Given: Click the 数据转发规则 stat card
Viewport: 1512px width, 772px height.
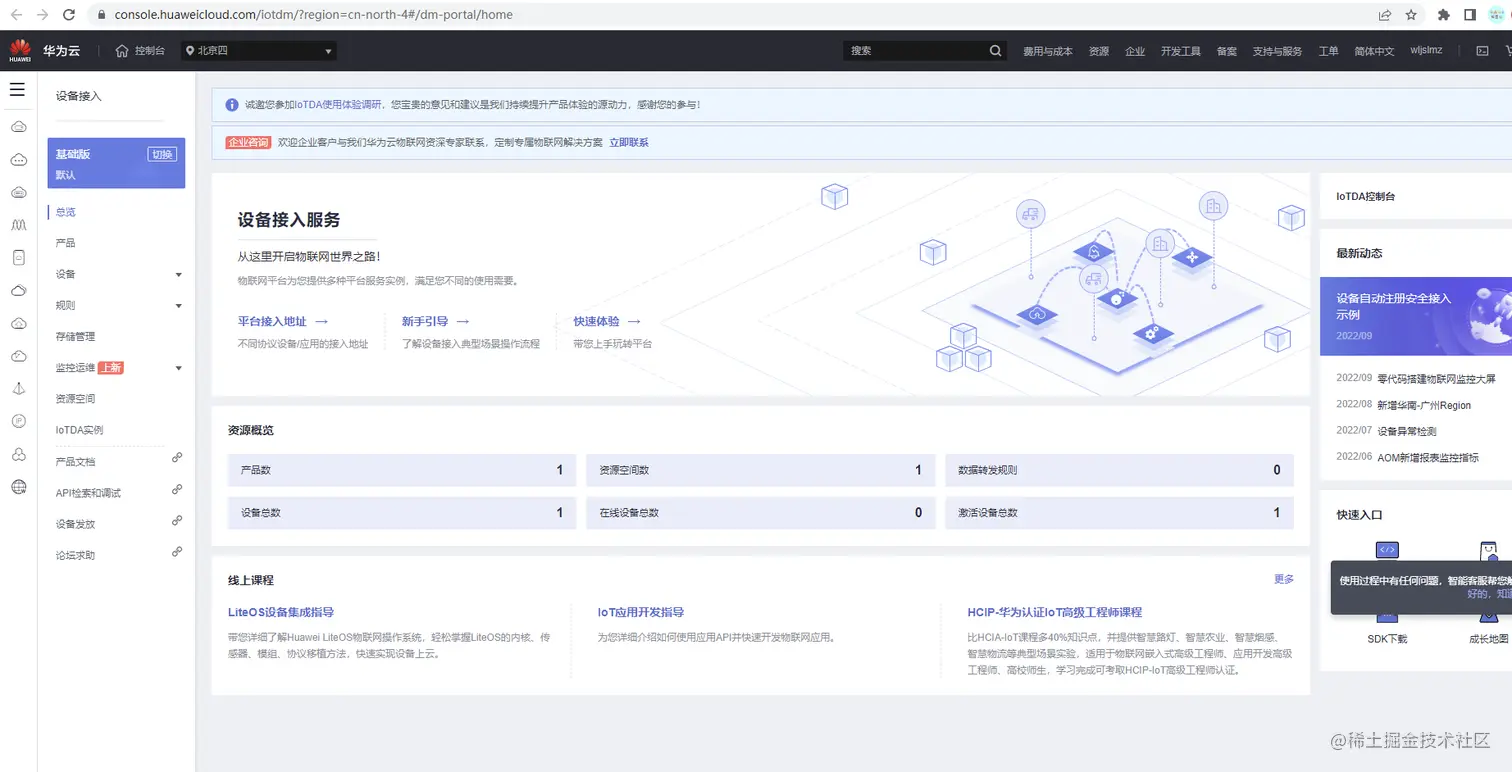Looking at the screenshot, I should click(1119, 470).
